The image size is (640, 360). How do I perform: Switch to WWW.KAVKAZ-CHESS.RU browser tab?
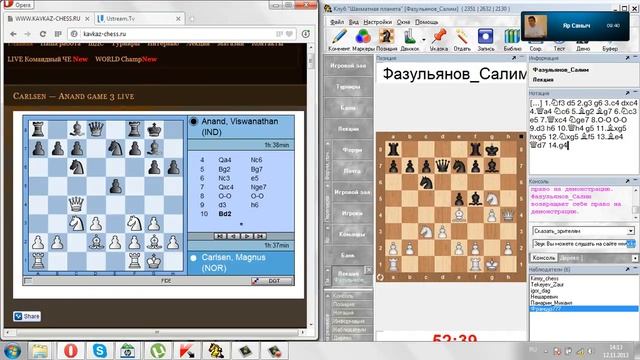(48, 19)
